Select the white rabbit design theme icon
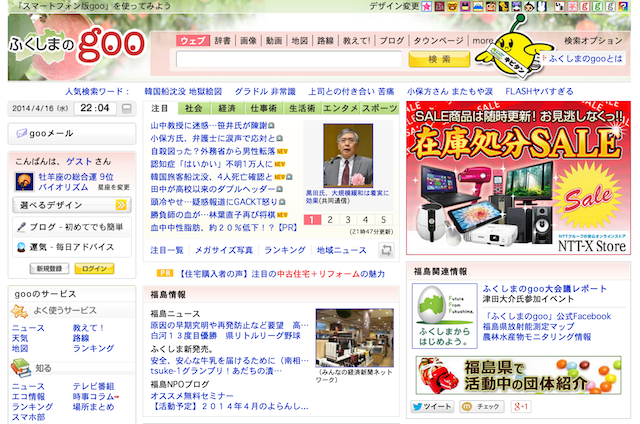This screenshot has height=424, width=640. point(542,6)
